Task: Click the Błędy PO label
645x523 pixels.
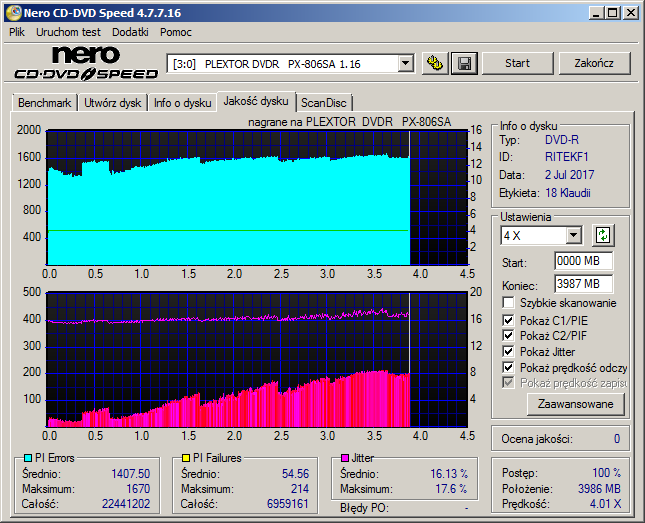Action: pos(364,508)
